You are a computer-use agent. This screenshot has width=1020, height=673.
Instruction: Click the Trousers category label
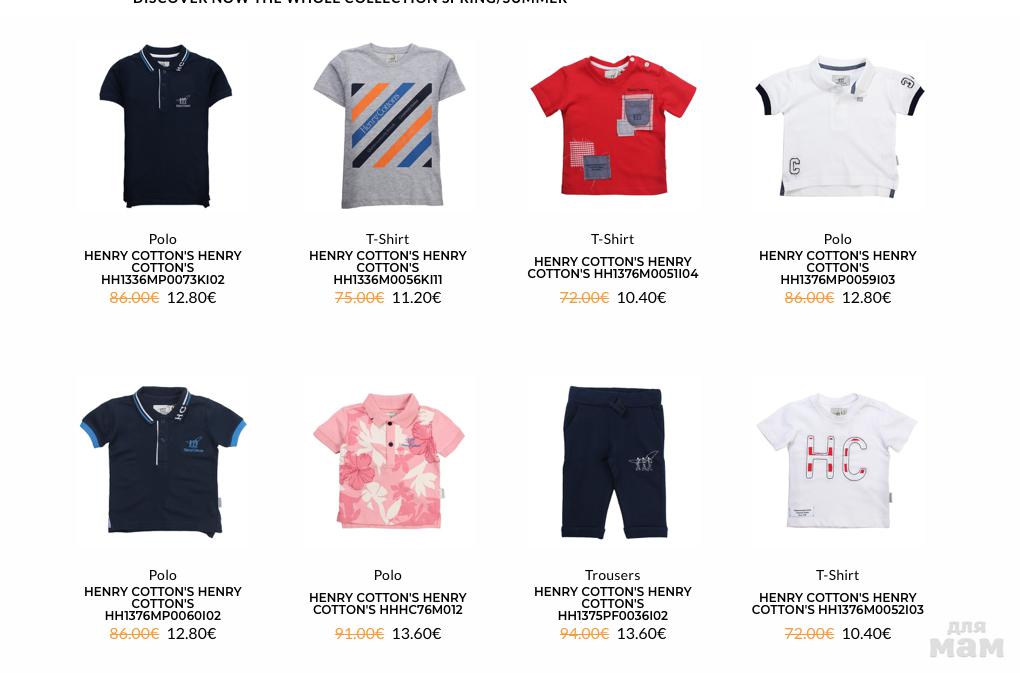coord(613,575)
